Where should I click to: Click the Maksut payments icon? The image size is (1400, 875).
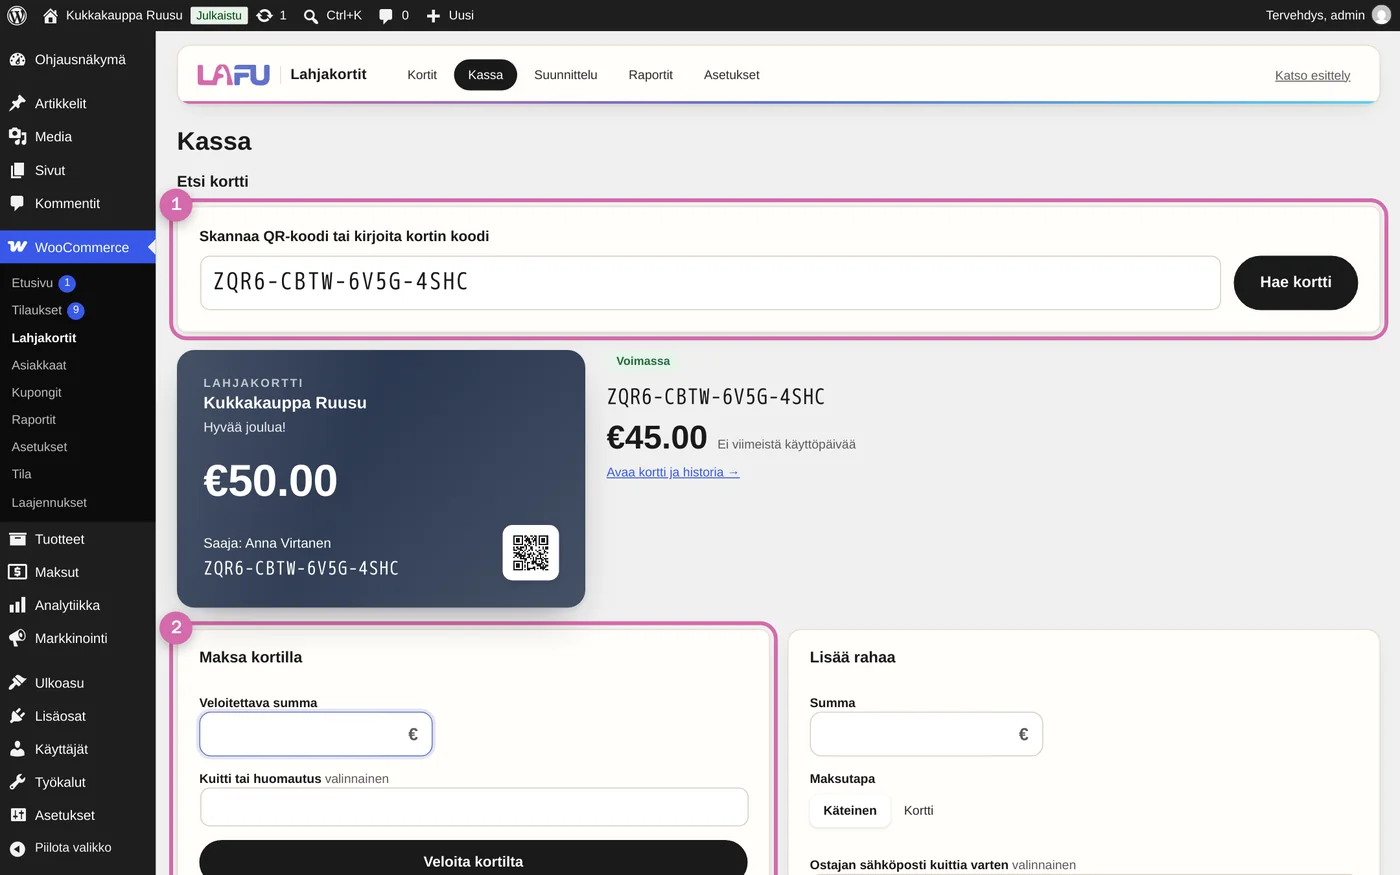(x=17, y=572)
